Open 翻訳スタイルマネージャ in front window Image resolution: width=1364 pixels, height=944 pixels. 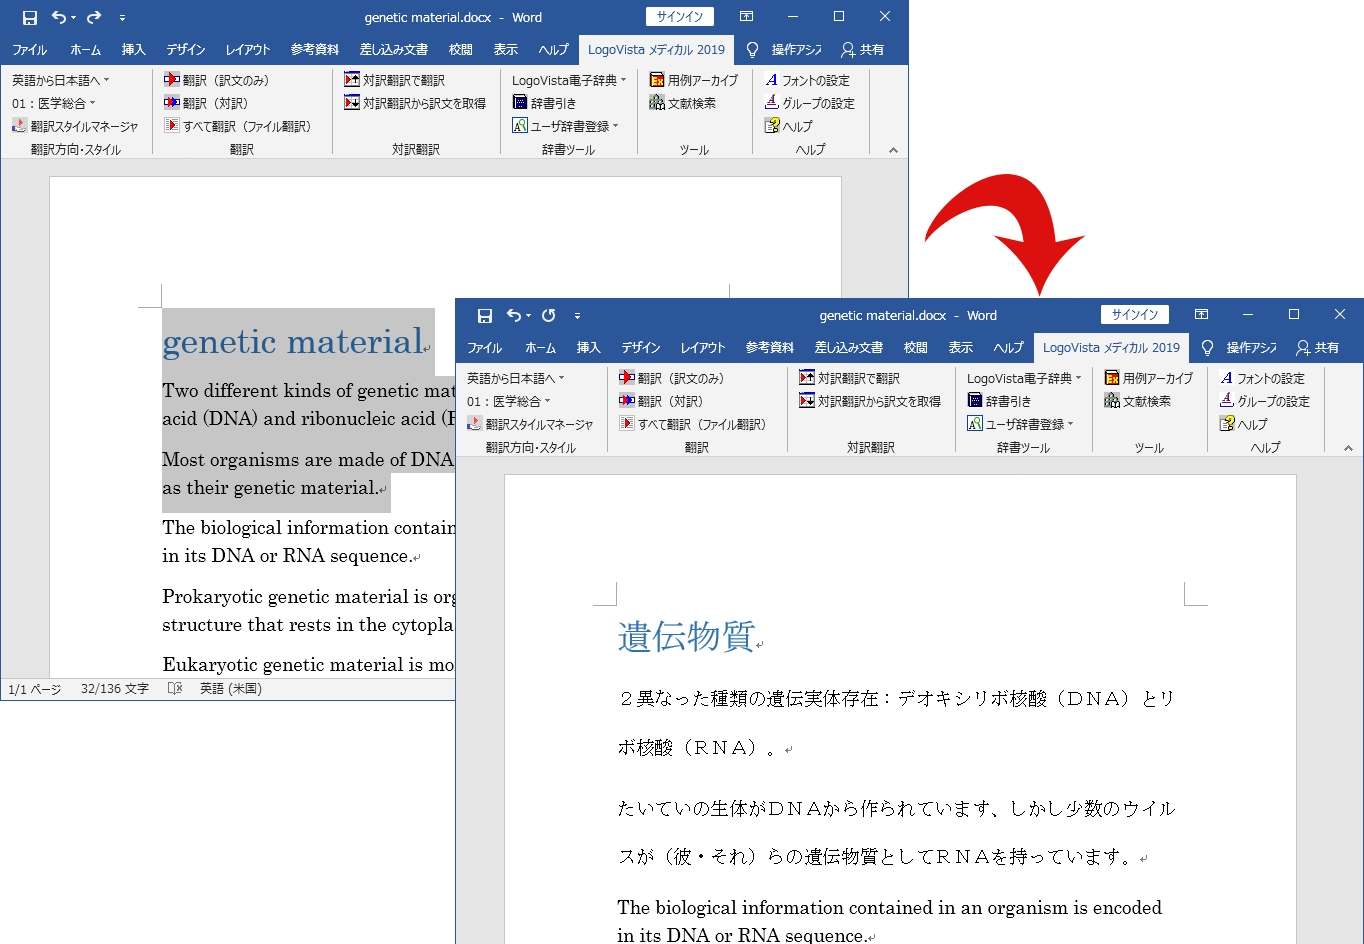[531, 424]
